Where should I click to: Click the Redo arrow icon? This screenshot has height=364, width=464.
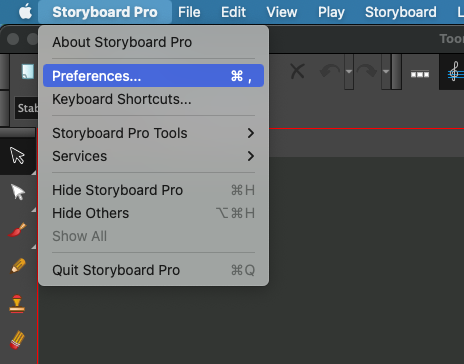click(367, 71)
